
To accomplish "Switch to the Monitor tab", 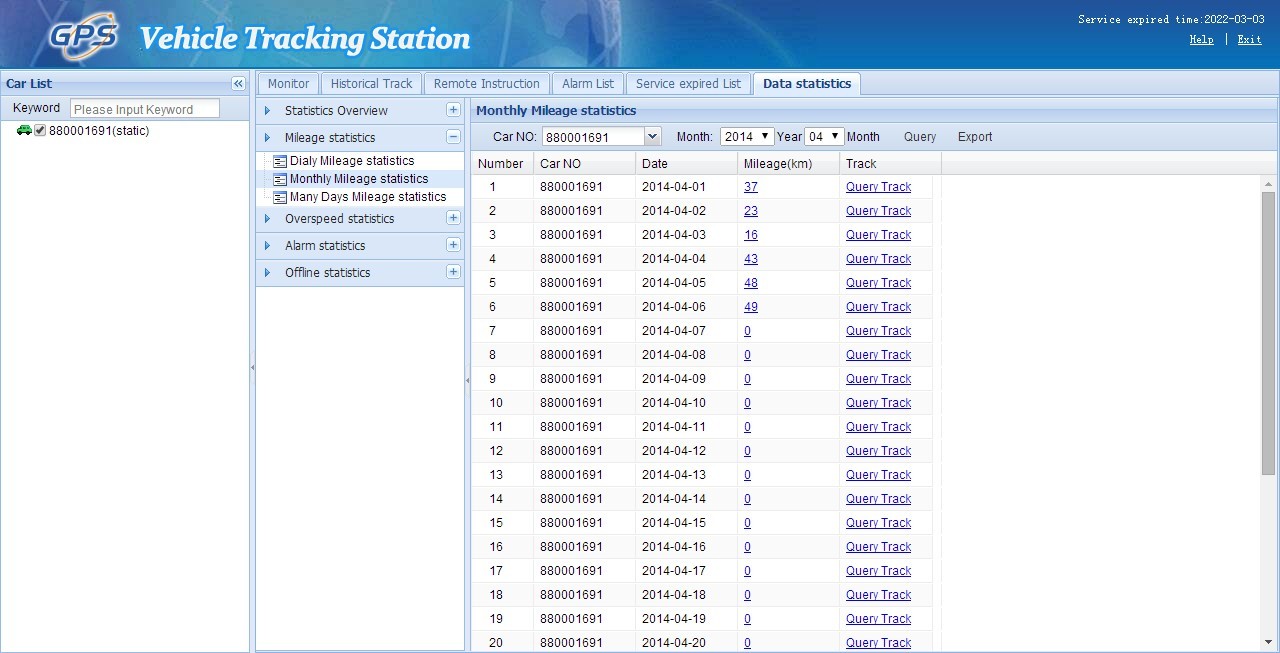I will click(x=289, y=84).
